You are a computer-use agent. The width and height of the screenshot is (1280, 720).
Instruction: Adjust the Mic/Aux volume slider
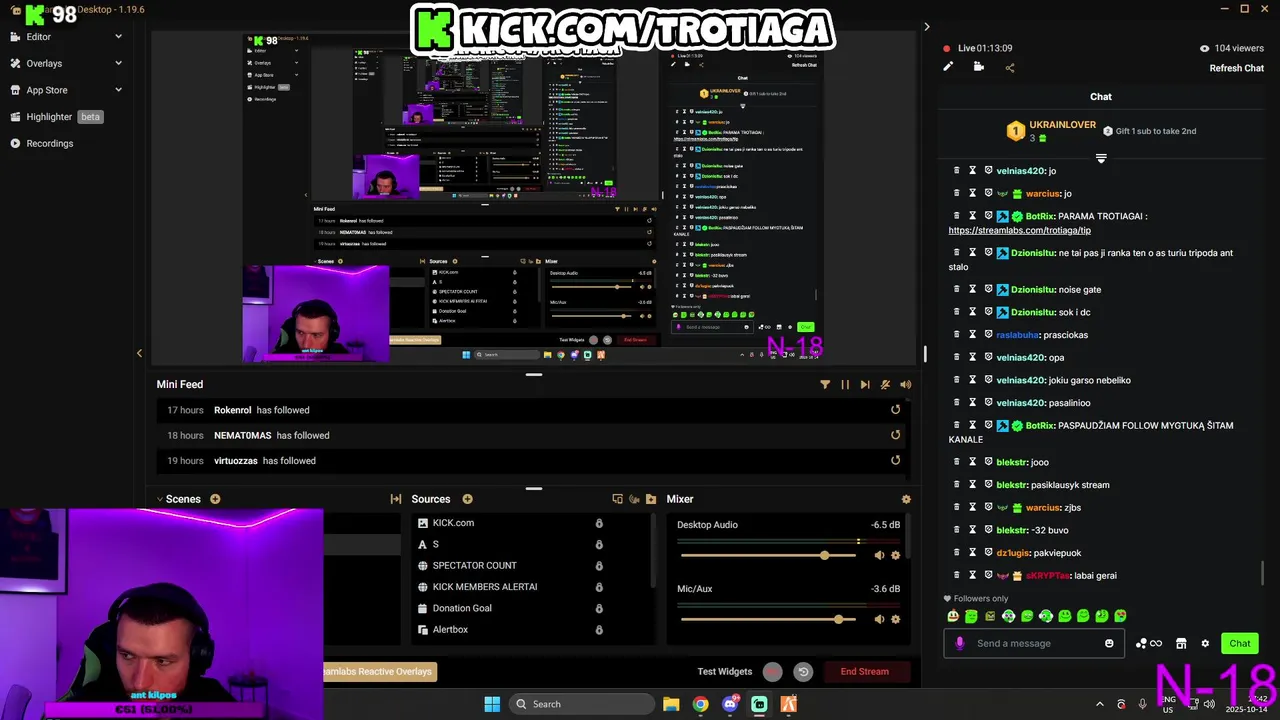click(768, 619)
